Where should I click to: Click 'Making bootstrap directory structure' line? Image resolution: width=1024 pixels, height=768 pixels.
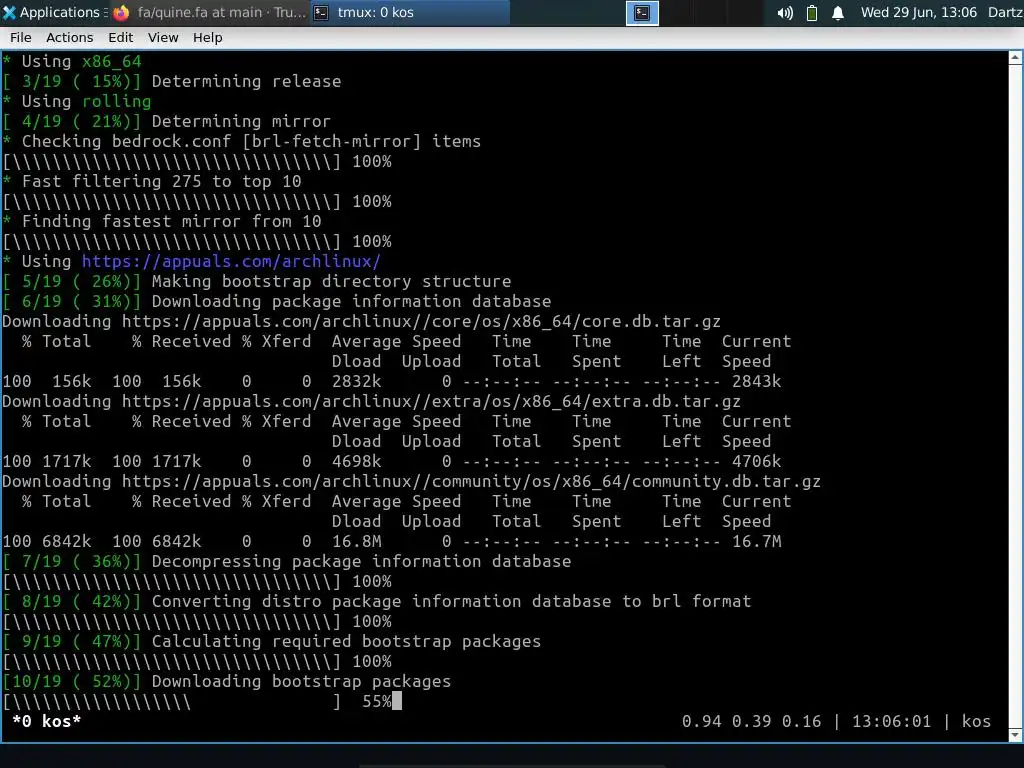pos(257,281)
